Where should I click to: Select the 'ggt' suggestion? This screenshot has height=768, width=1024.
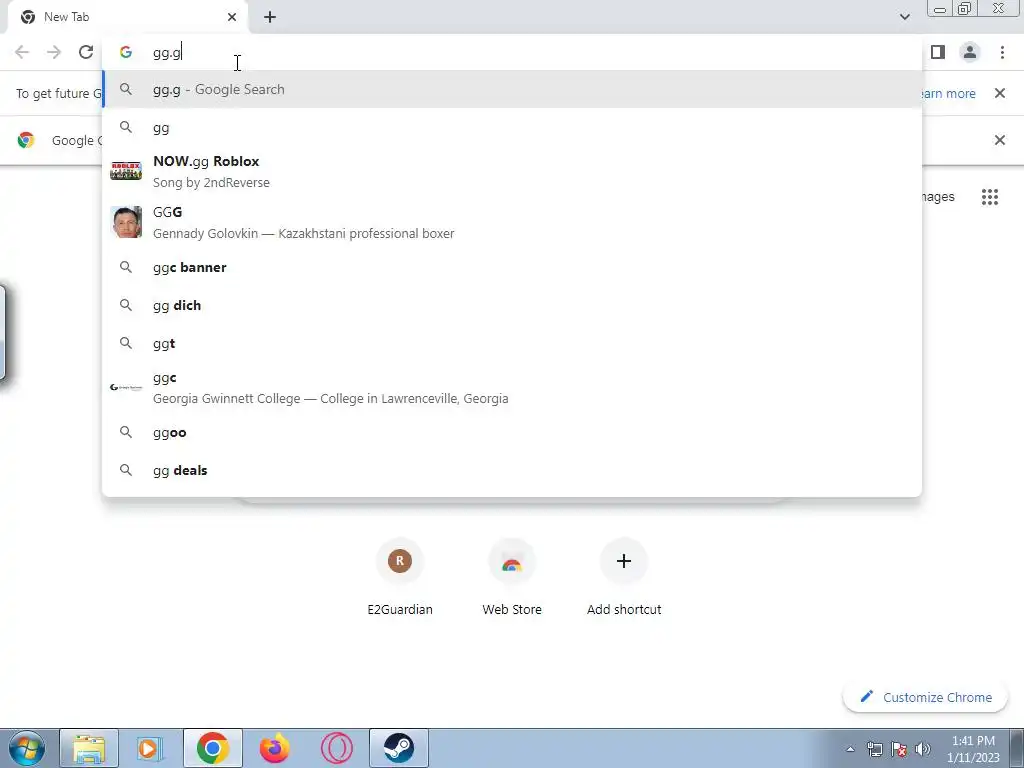pyautogui.click(x=513, y=343)
